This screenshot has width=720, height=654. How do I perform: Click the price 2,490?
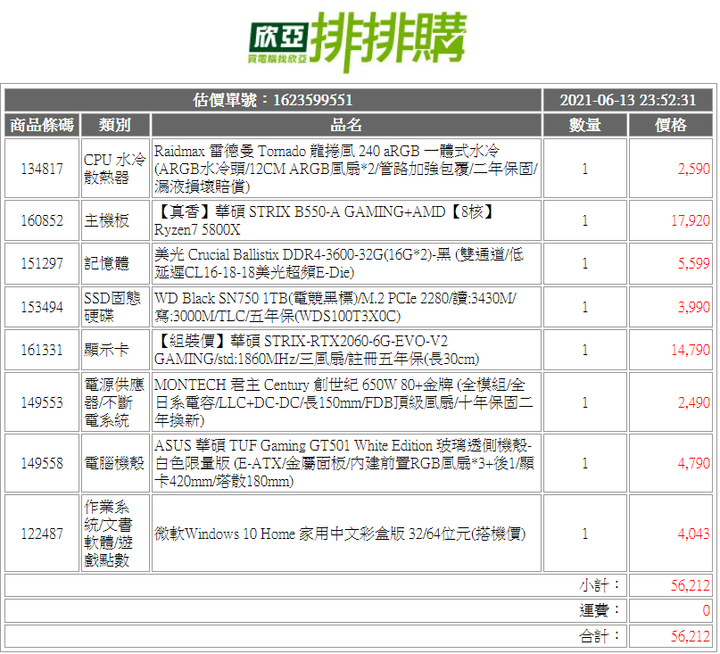coord(694,402)
